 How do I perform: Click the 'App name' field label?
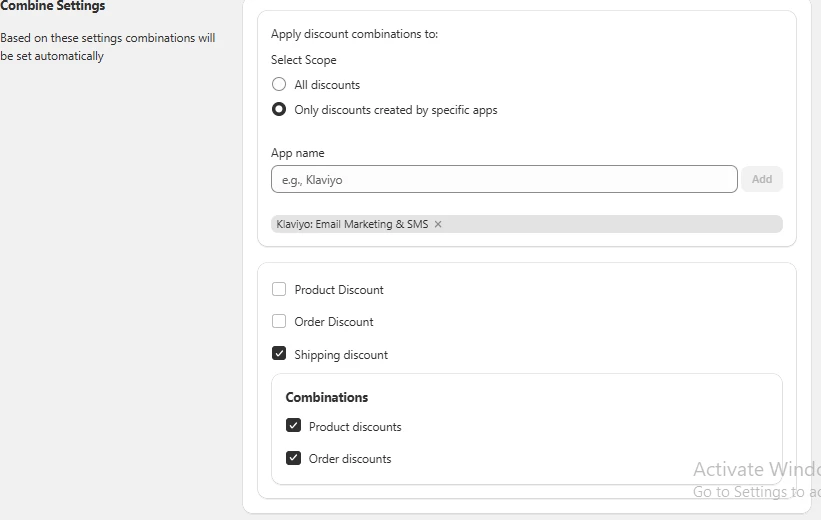297,153
